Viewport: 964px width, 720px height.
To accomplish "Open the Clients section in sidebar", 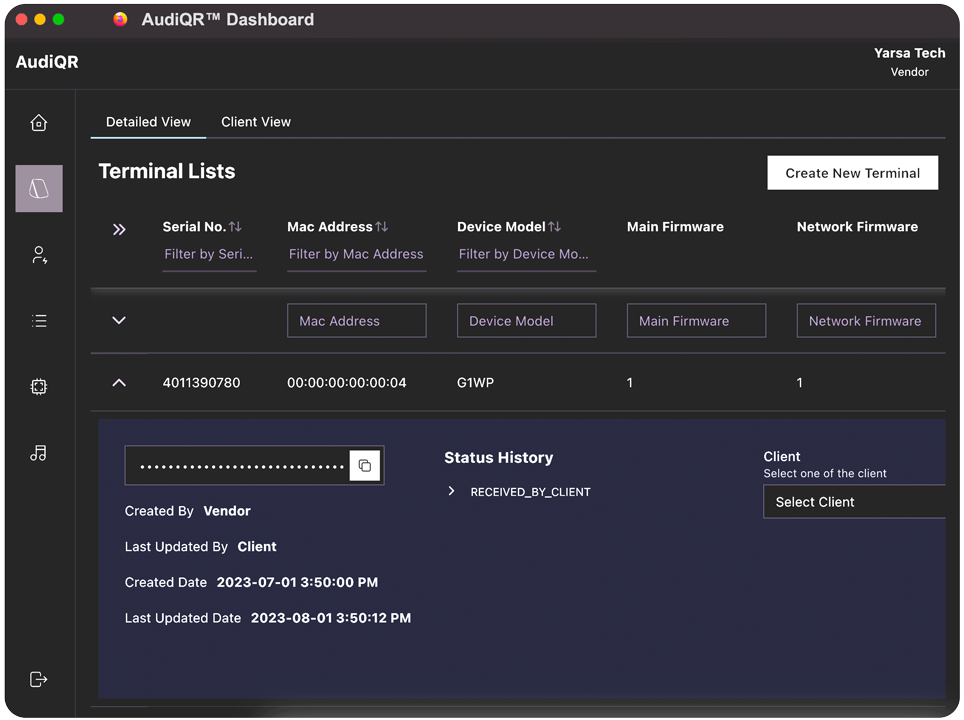I will pos(38,254).
